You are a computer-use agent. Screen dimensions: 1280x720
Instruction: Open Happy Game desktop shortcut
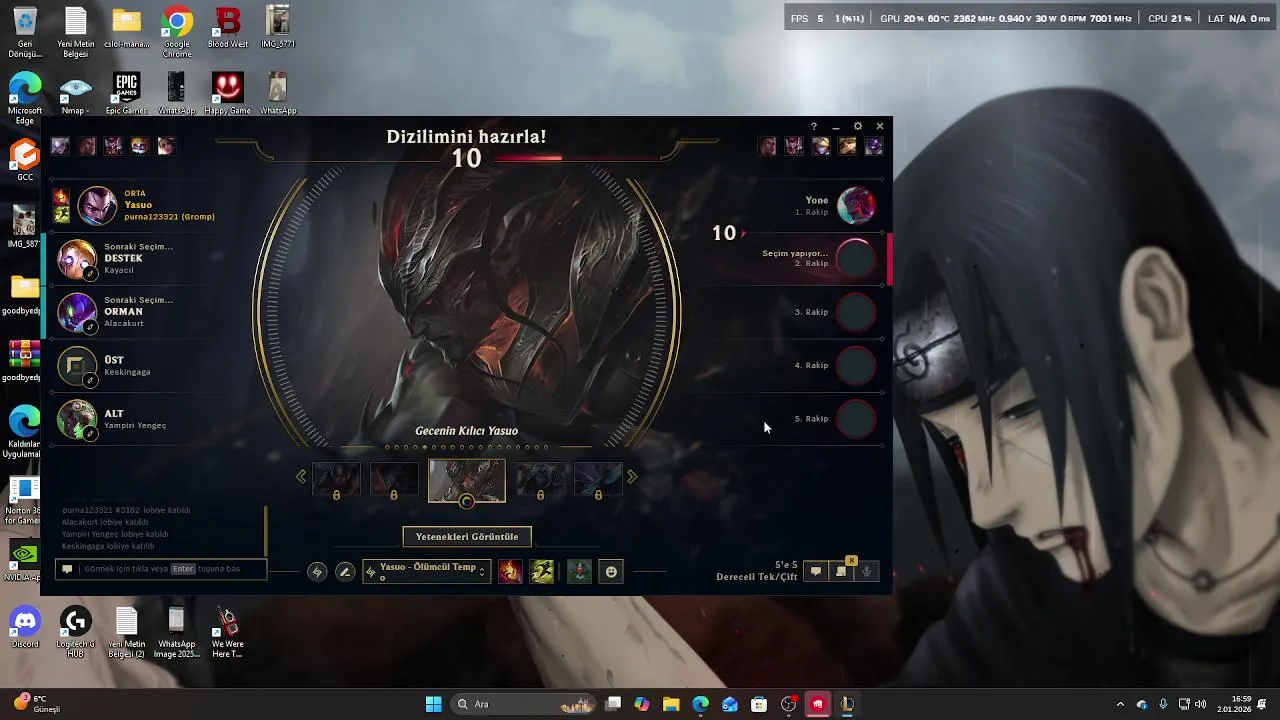point(228,94)
